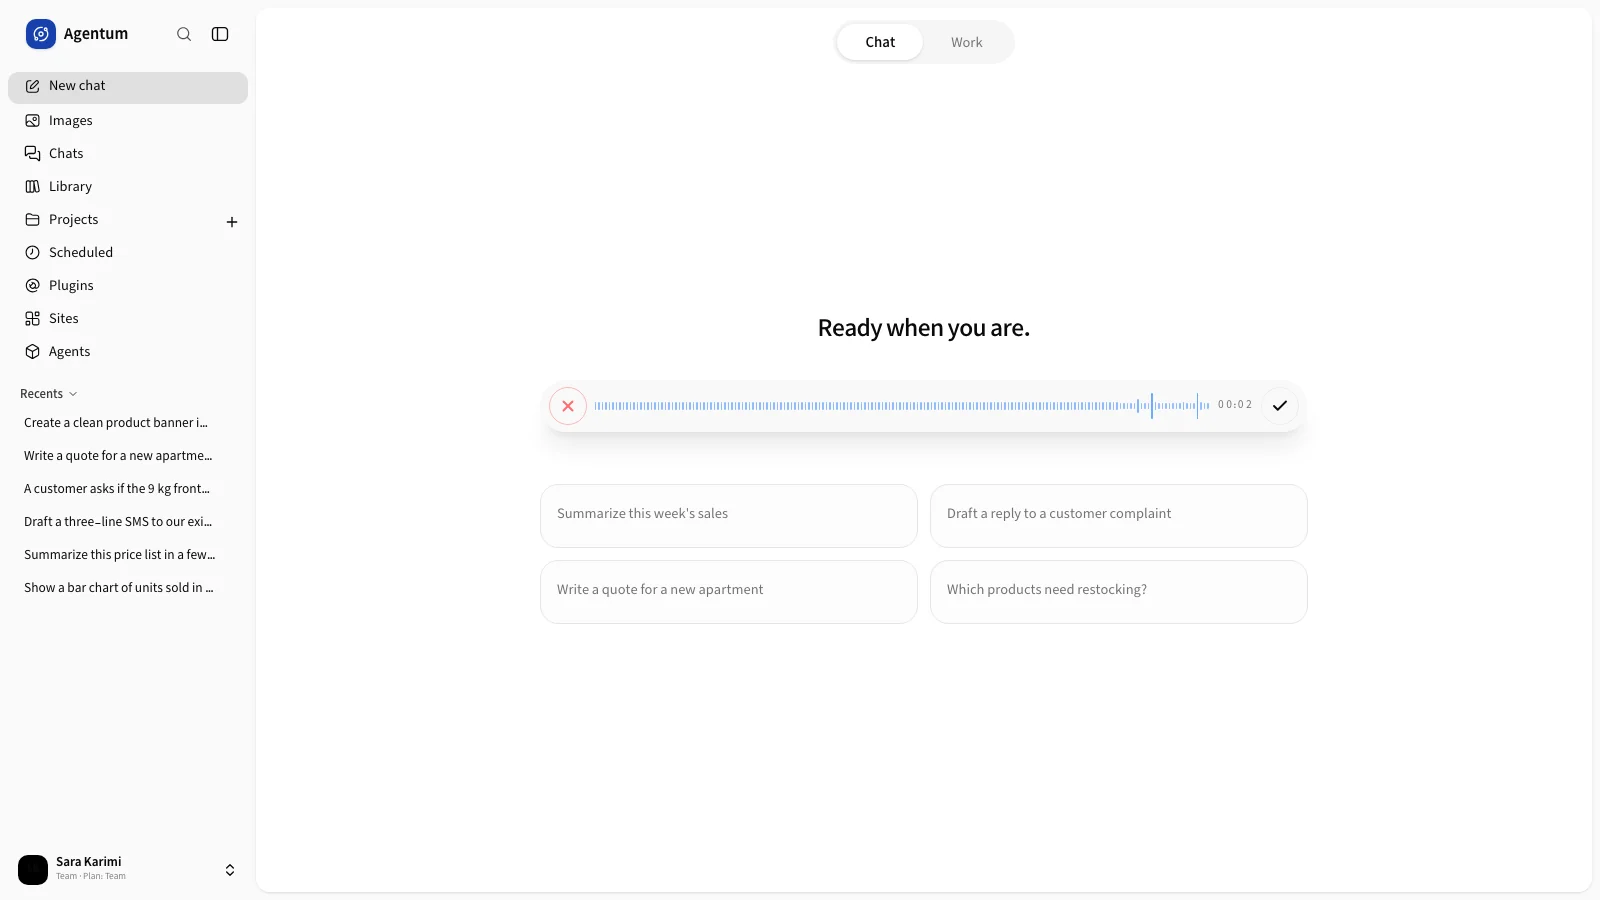Switch to the Work tab
This screenshot has width=1600, height=900.
966,42
